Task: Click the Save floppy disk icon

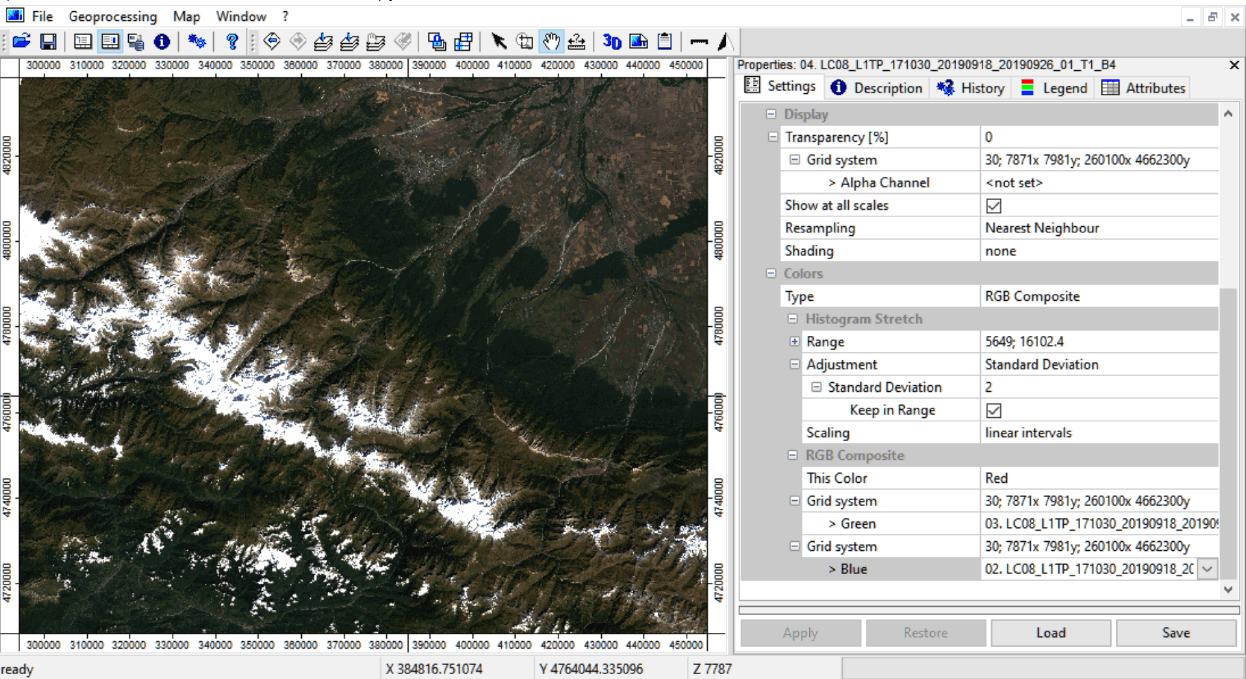Action: point(47,42)
